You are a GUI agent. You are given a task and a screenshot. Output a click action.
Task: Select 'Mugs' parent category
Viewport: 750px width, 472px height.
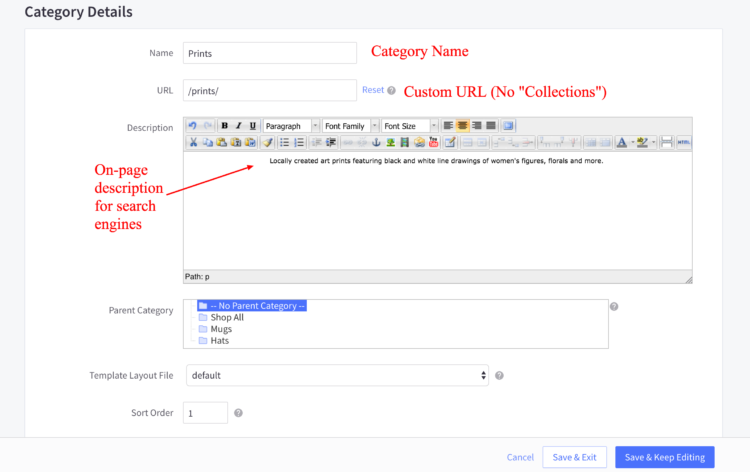coord(216,329)
